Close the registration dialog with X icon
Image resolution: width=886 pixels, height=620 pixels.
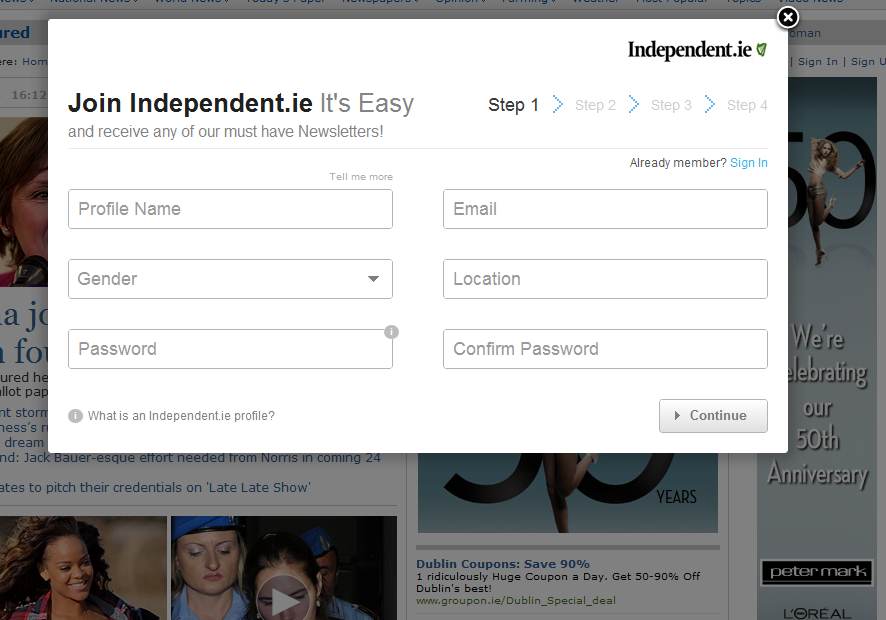coord(788,18)
